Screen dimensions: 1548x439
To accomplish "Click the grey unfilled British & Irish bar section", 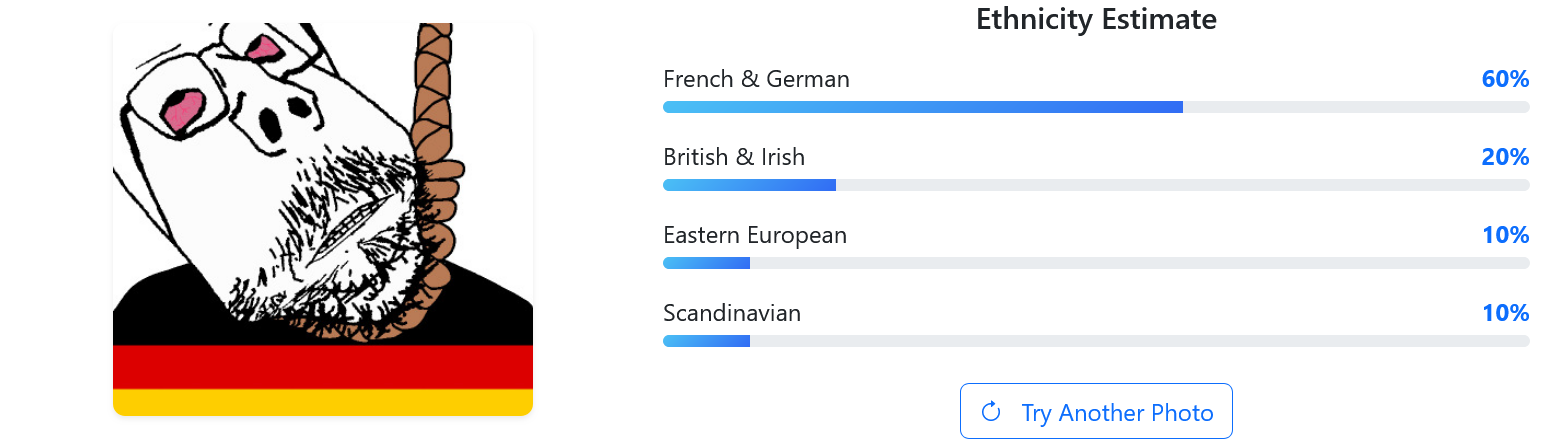I will (x=1182, y=185).
